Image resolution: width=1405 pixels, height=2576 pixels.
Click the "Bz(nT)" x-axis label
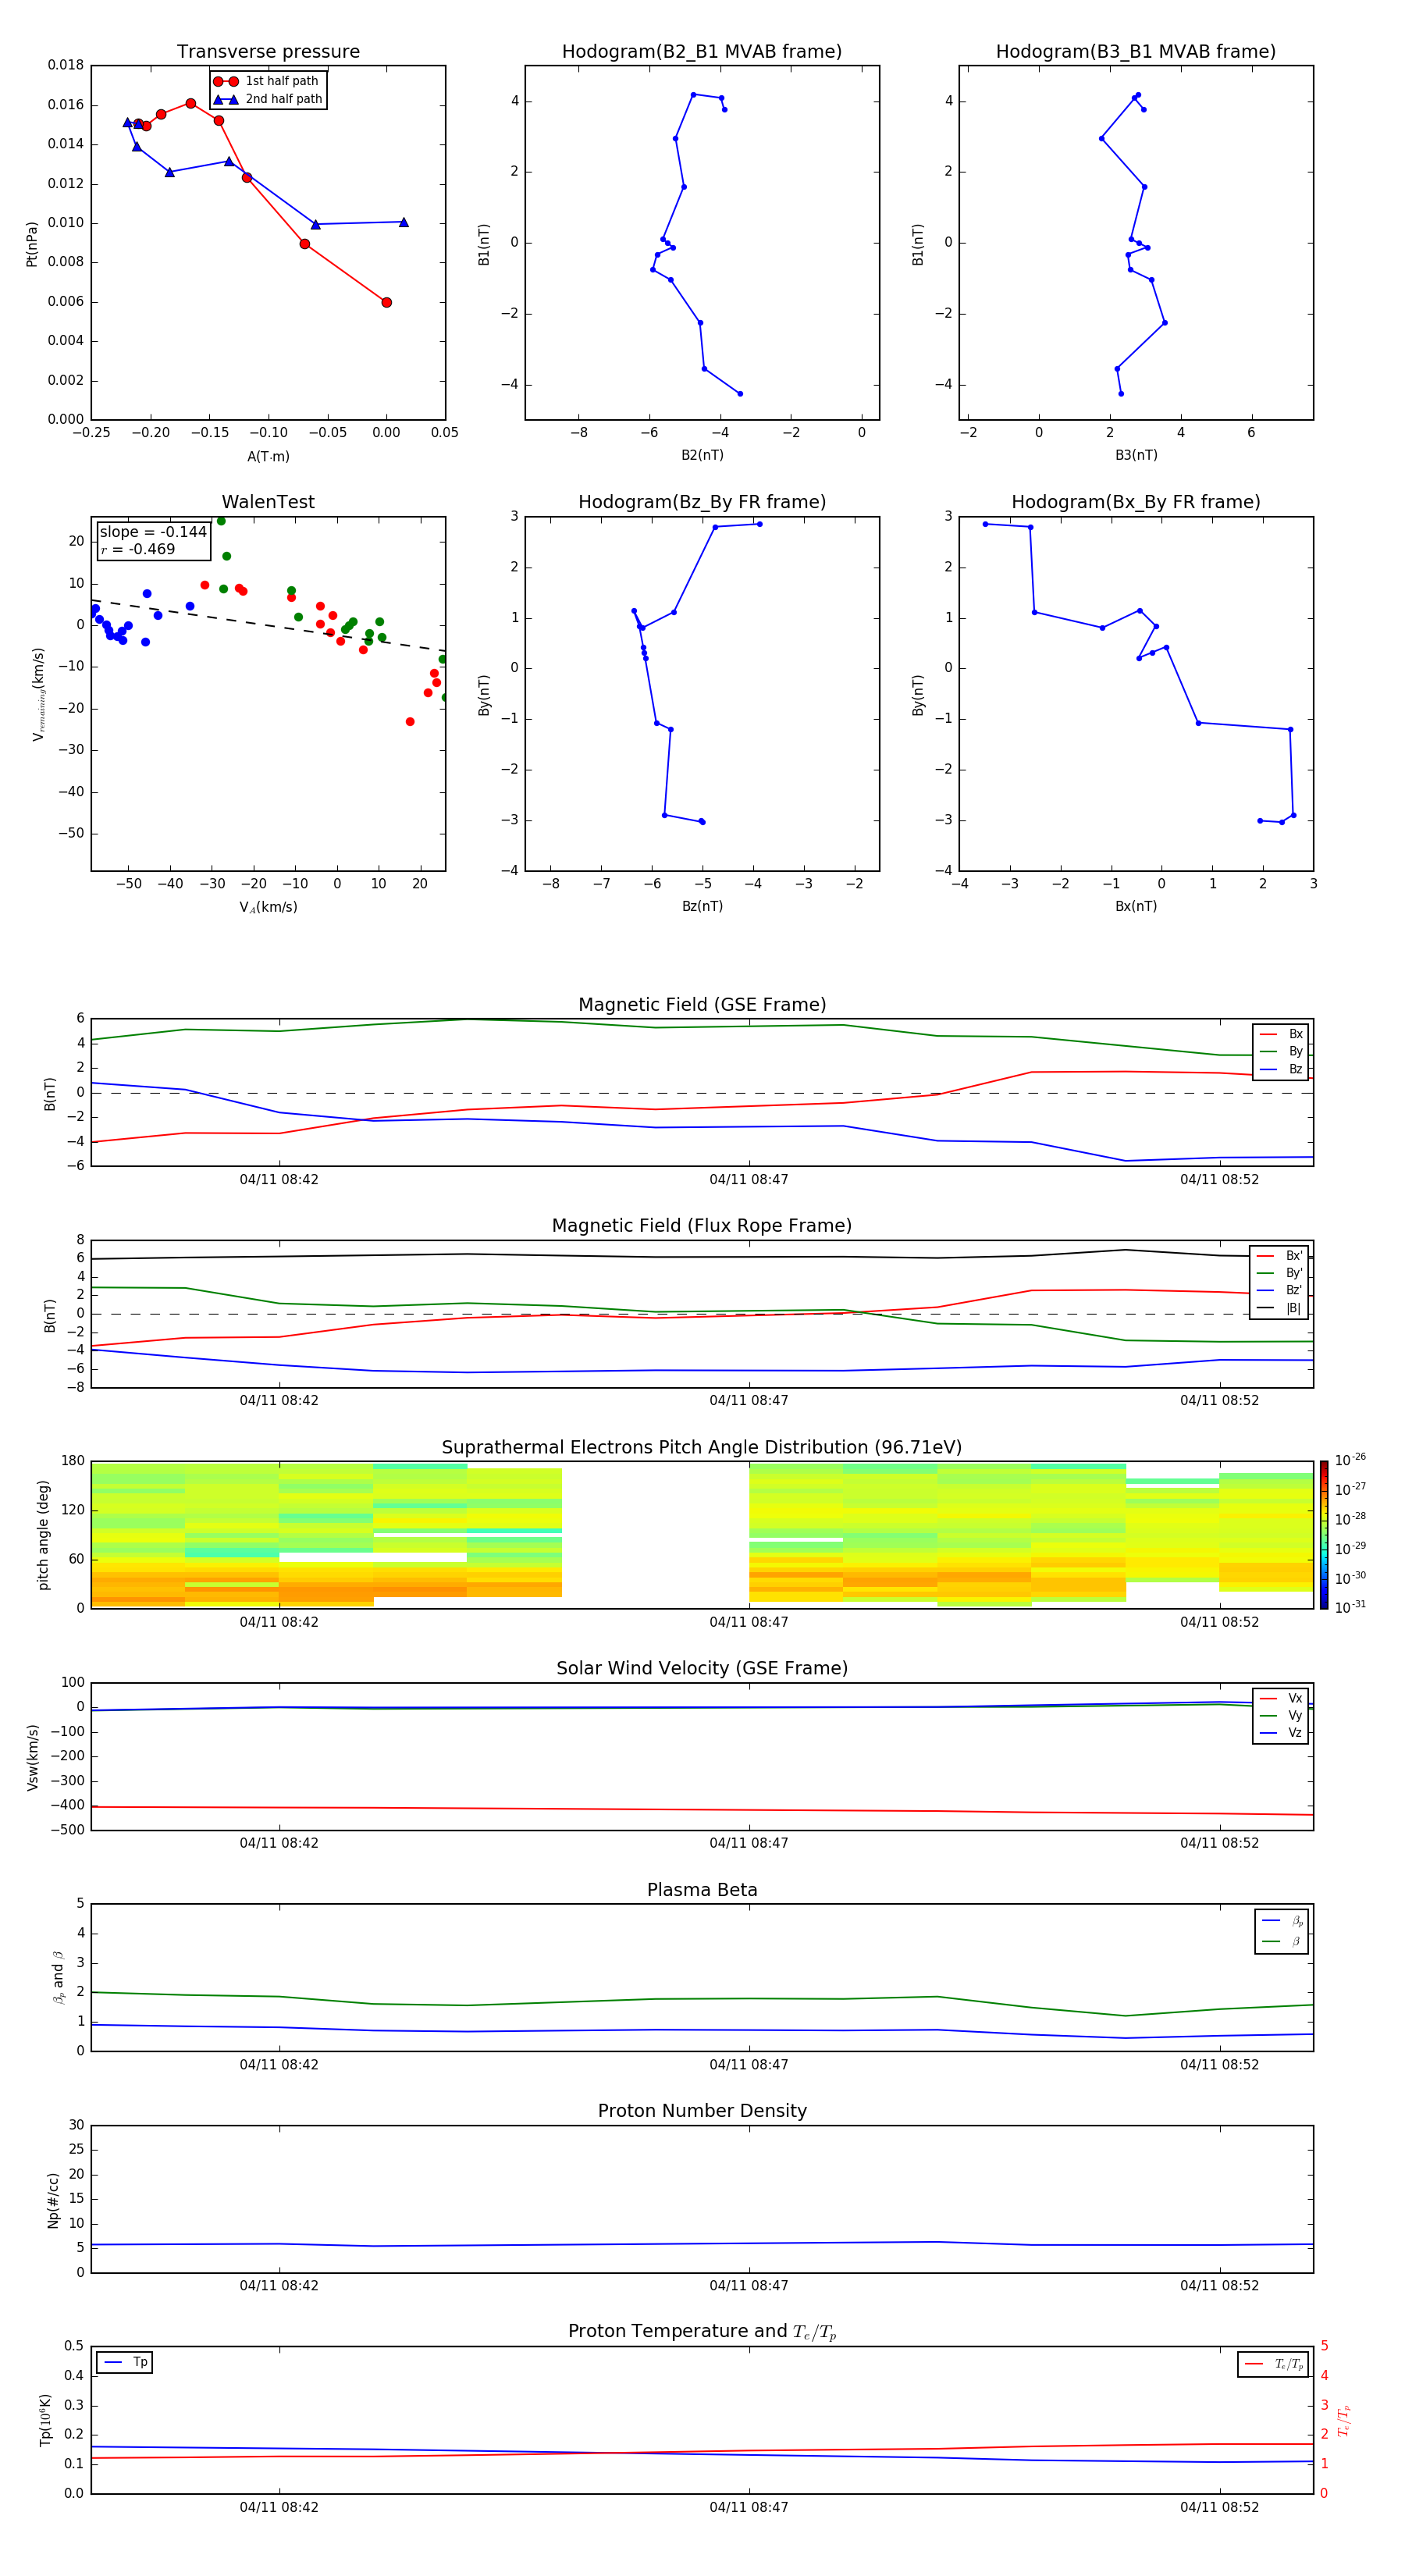(x=702, y=906)
